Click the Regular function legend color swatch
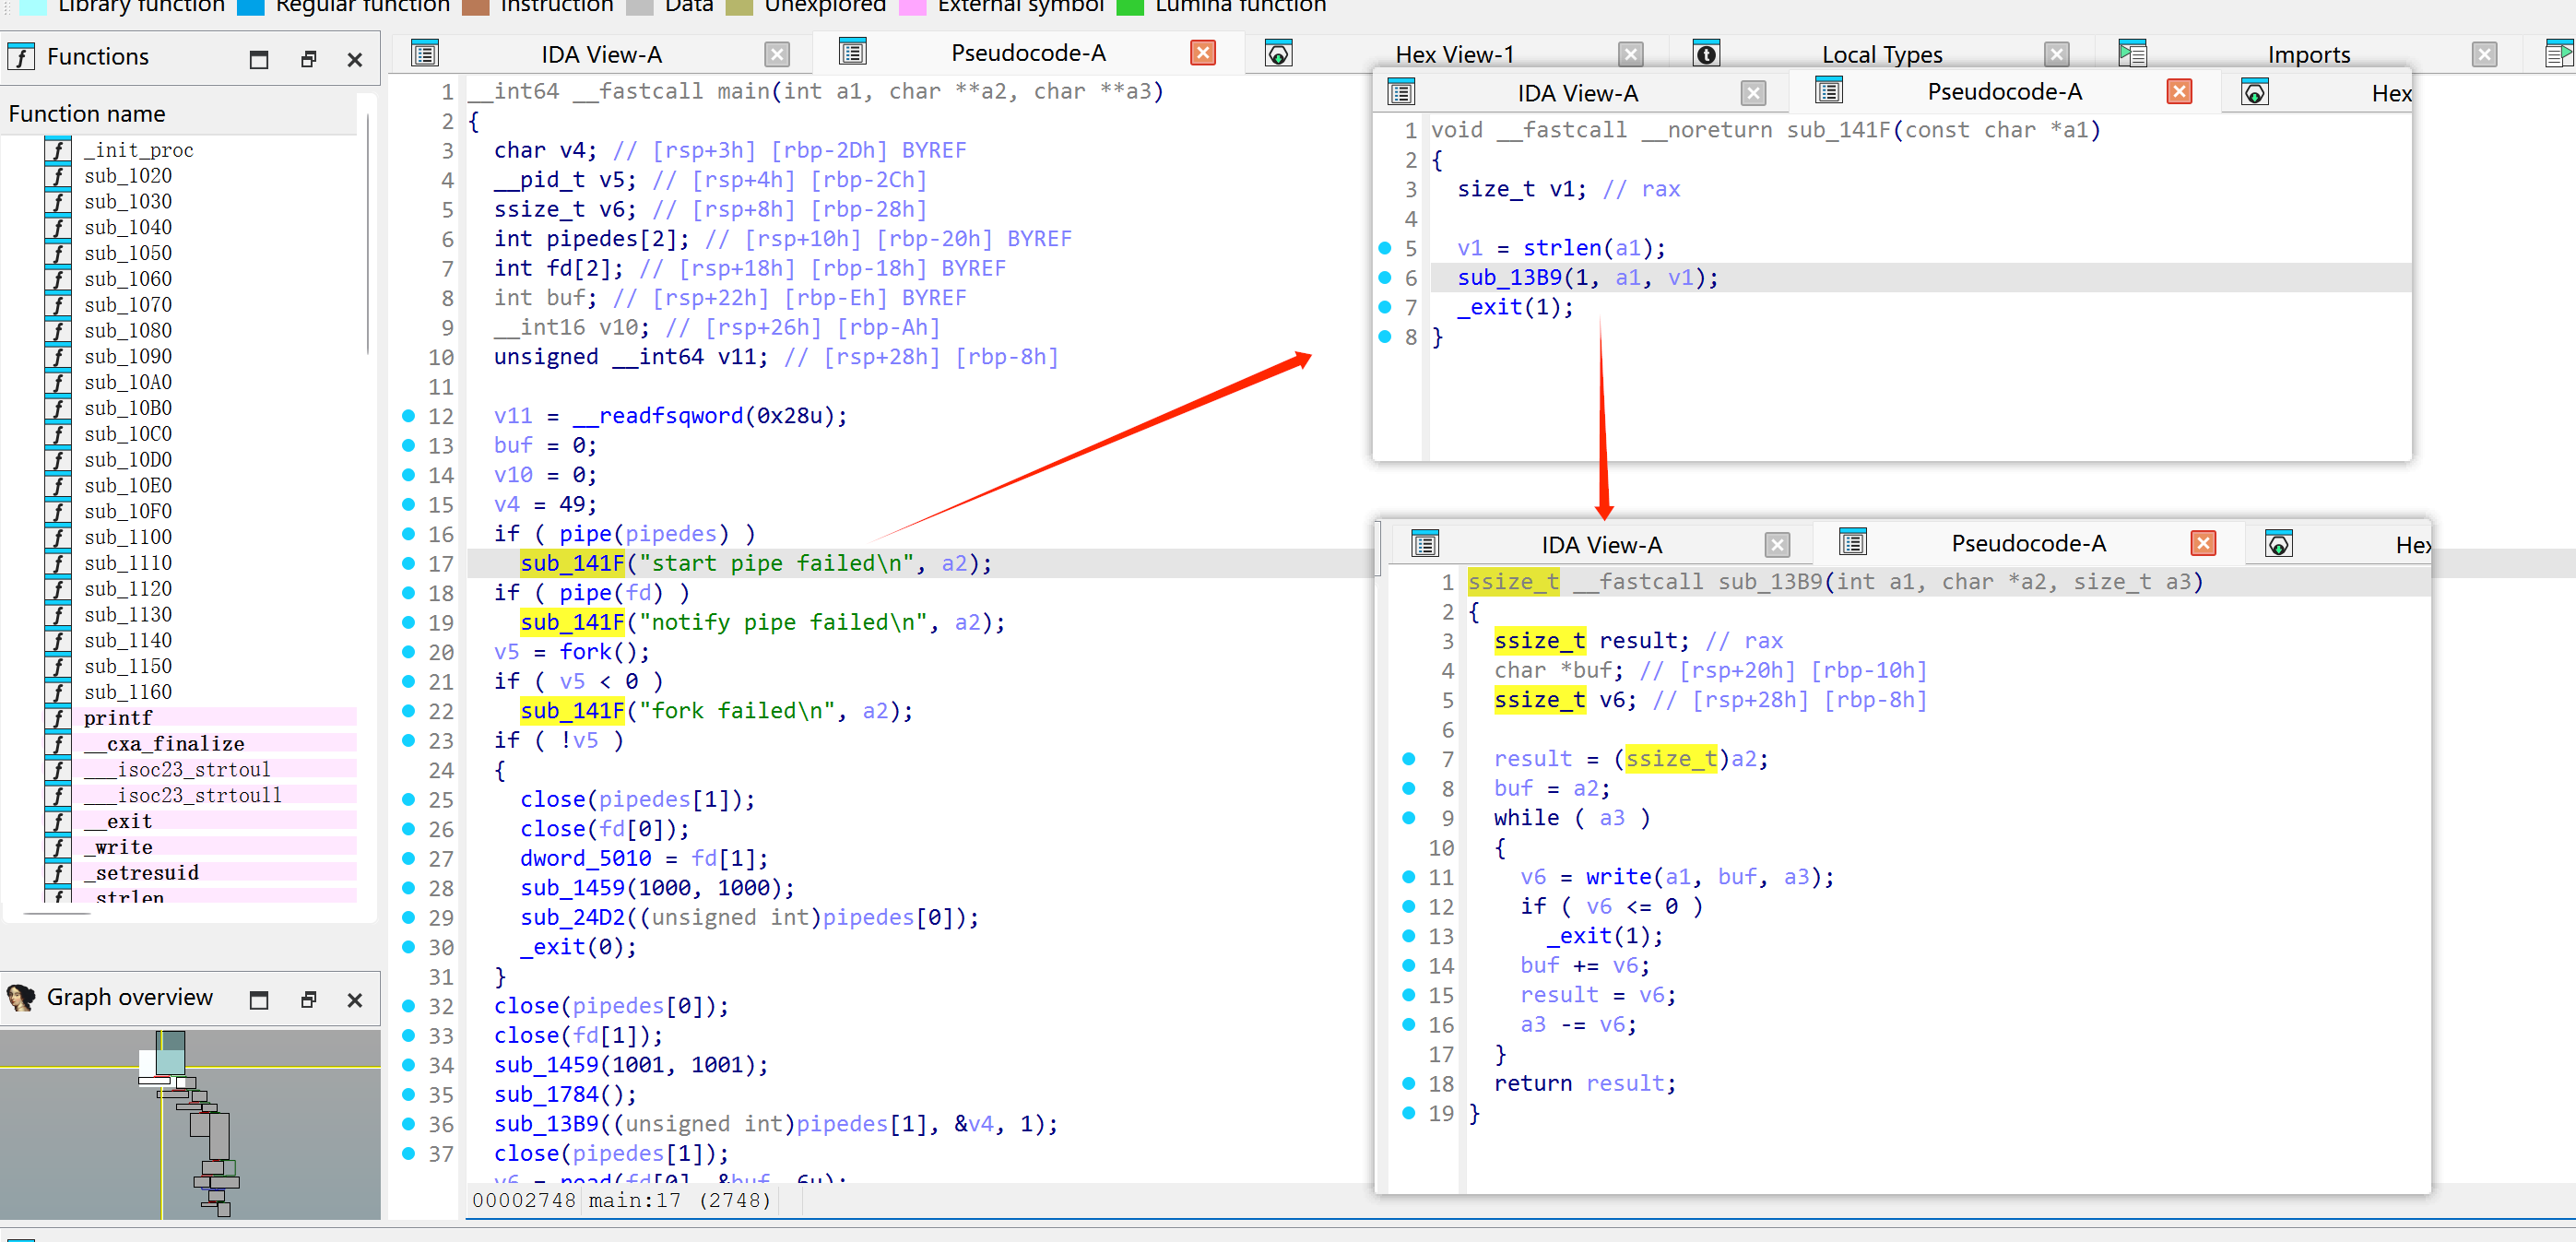Image resolution: width=2576 pixels, height=1242 pixels. pyautogui.click(x=250, y=6)
